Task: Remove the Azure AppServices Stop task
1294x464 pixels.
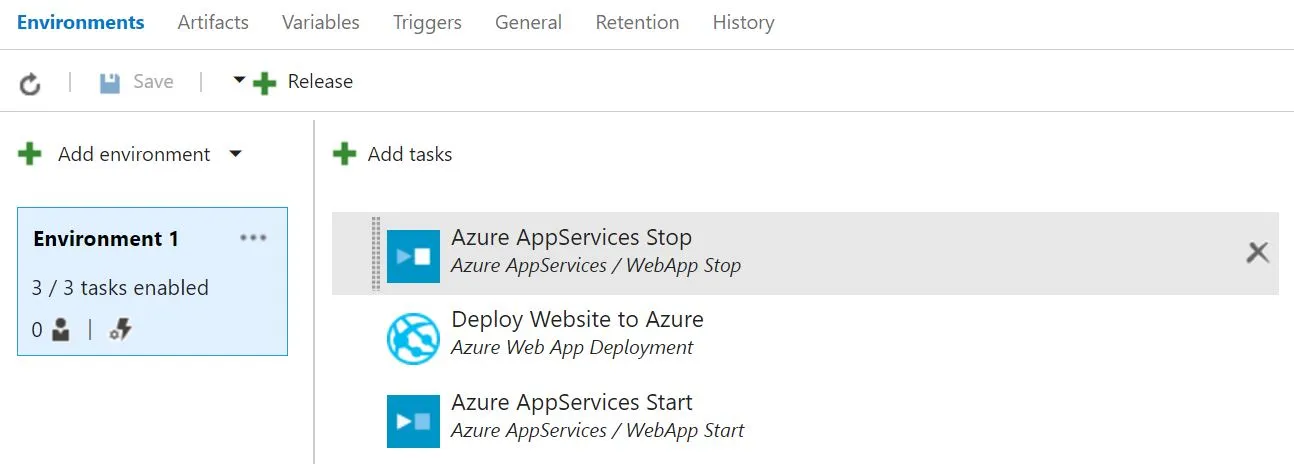Action: tap(1257, 253)
